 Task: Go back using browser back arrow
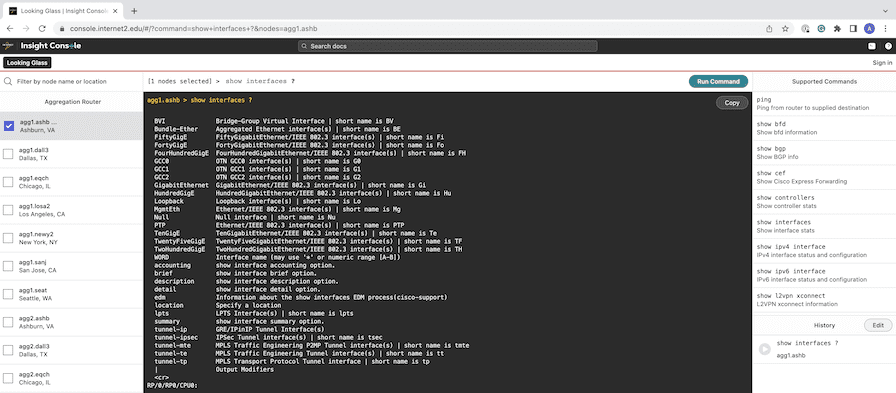[x=10, y=28]
